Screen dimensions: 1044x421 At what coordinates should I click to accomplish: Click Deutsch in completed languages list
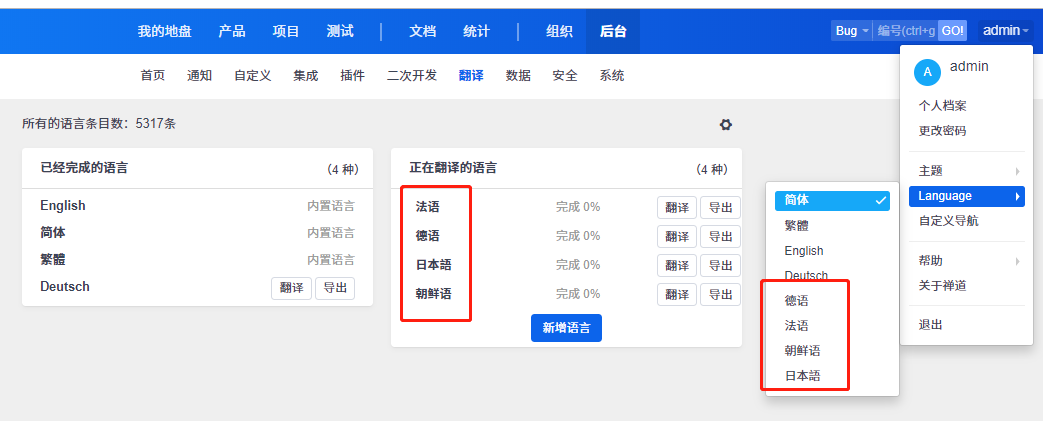pyautogui.click(x=65, y=286)
